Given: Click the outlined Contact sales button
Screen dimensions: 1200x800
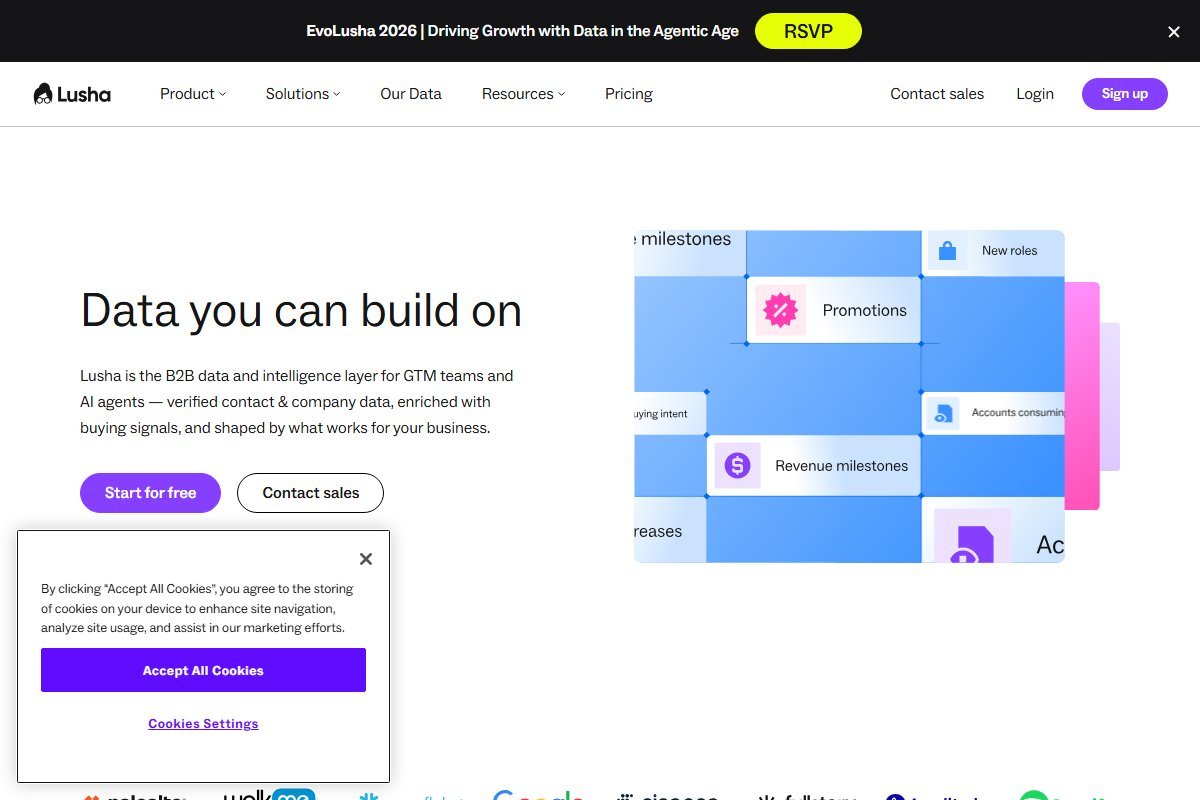Looking at the screenshot, I should pyautogui.click(x=310, y=493).
